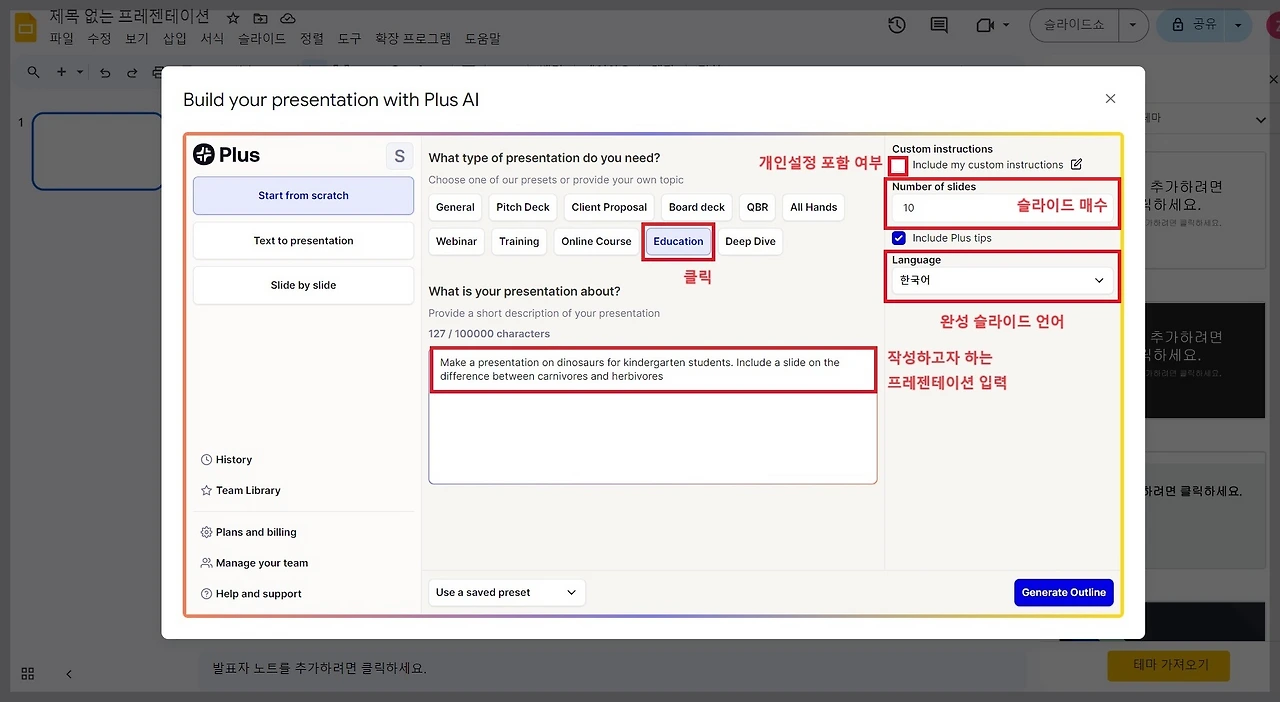Open the 파일 menu
Image resolution: width=1280 pixels, height=702 pixels.
[x=61, y=39]
